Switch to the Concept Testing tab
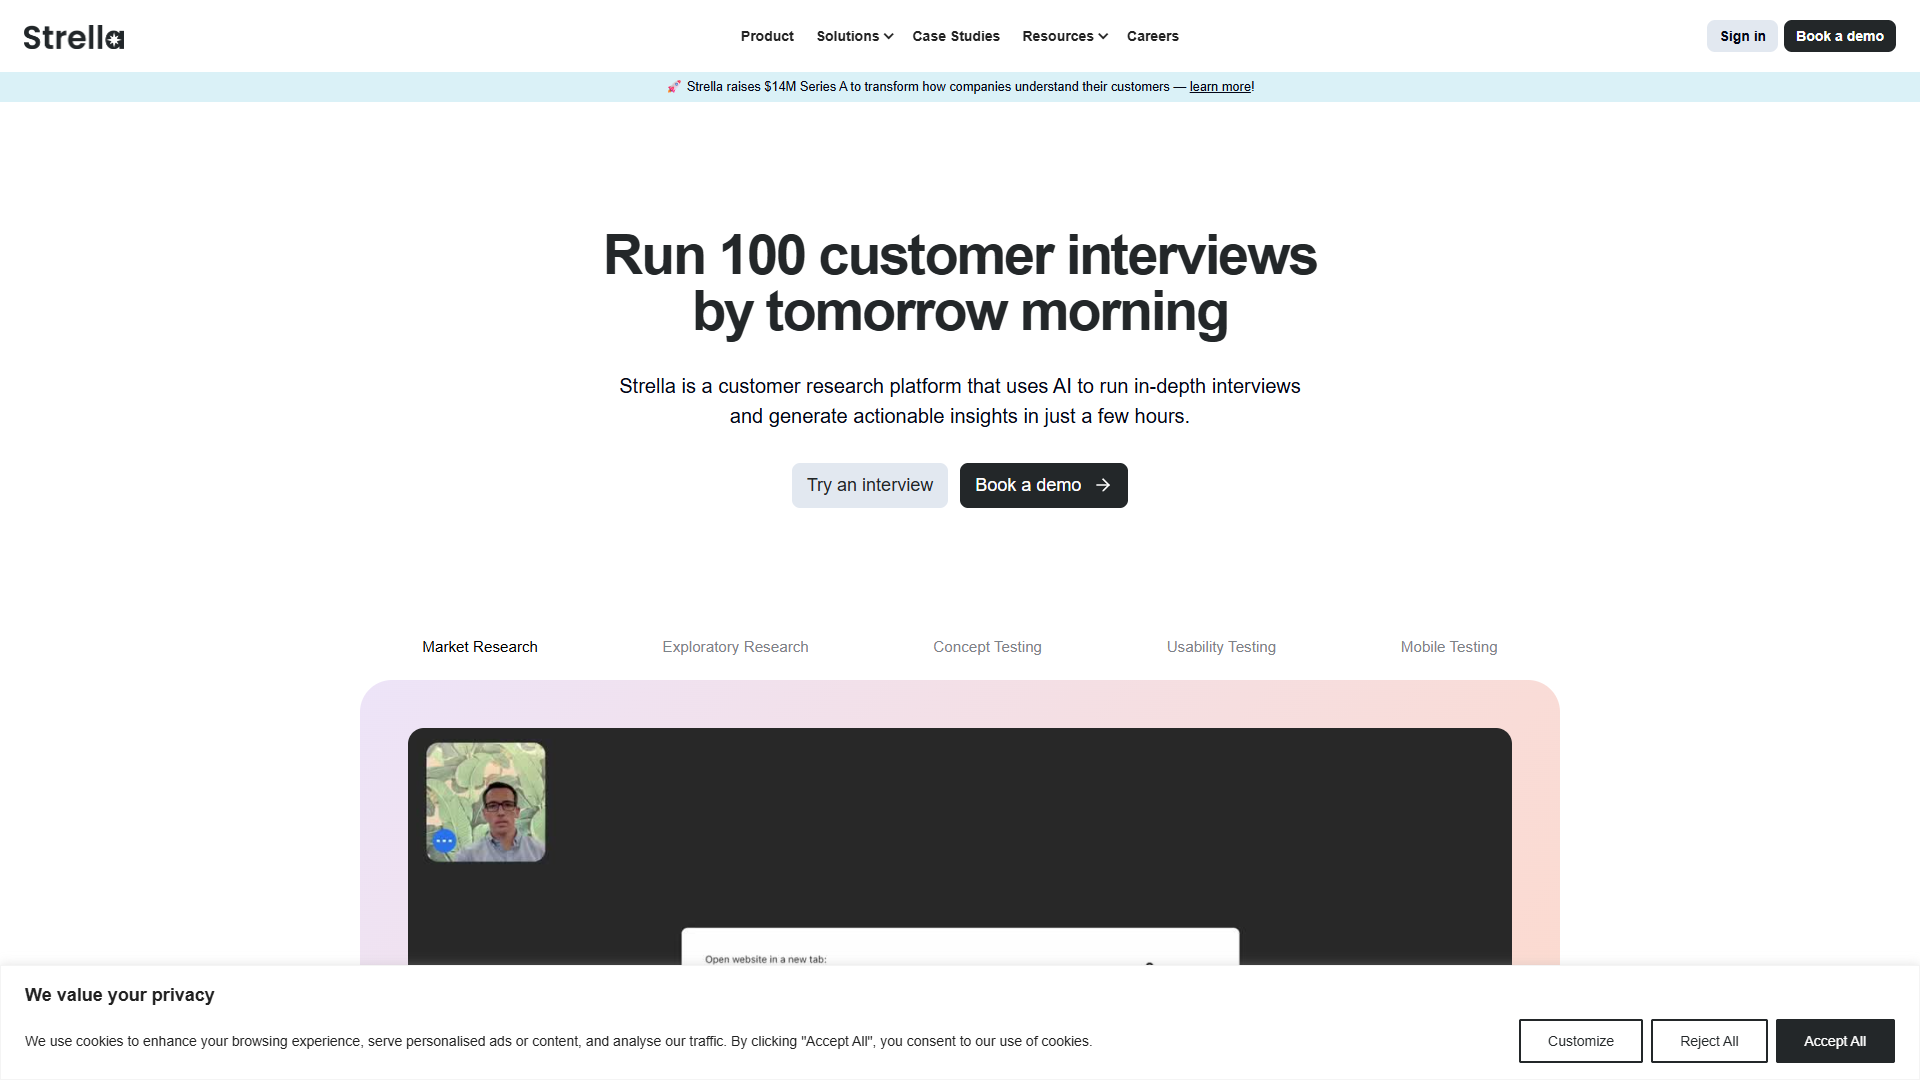 [987, 647]
